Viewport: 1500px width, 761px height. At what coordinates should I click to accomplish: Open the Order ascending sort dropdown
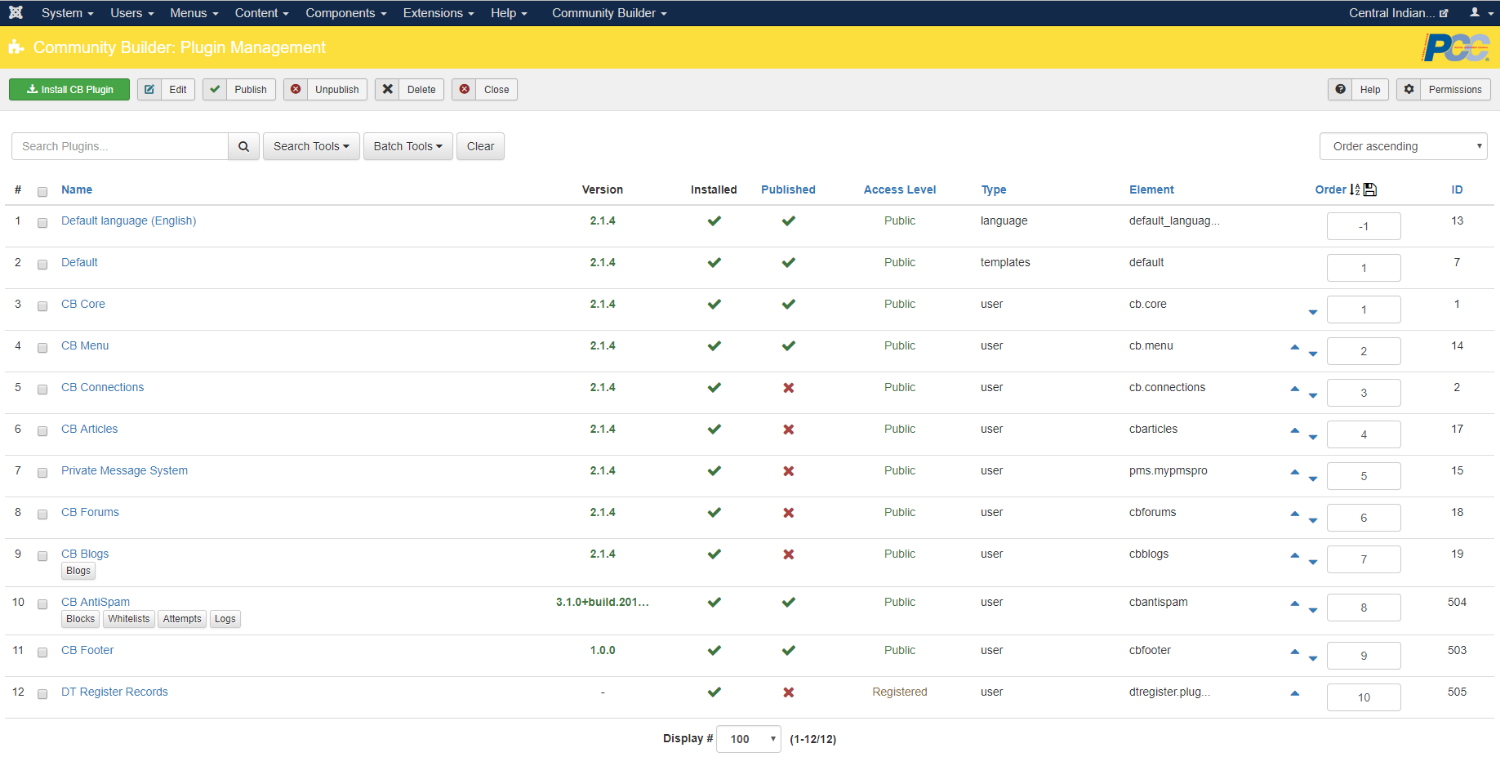click(1403, 146)
